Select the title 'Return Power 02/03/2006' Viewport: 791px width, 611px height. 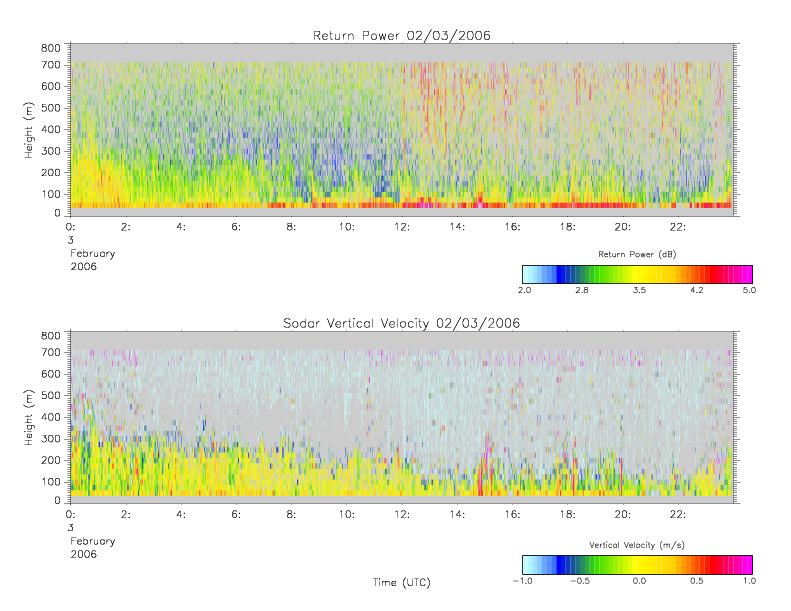coord(402,35)
